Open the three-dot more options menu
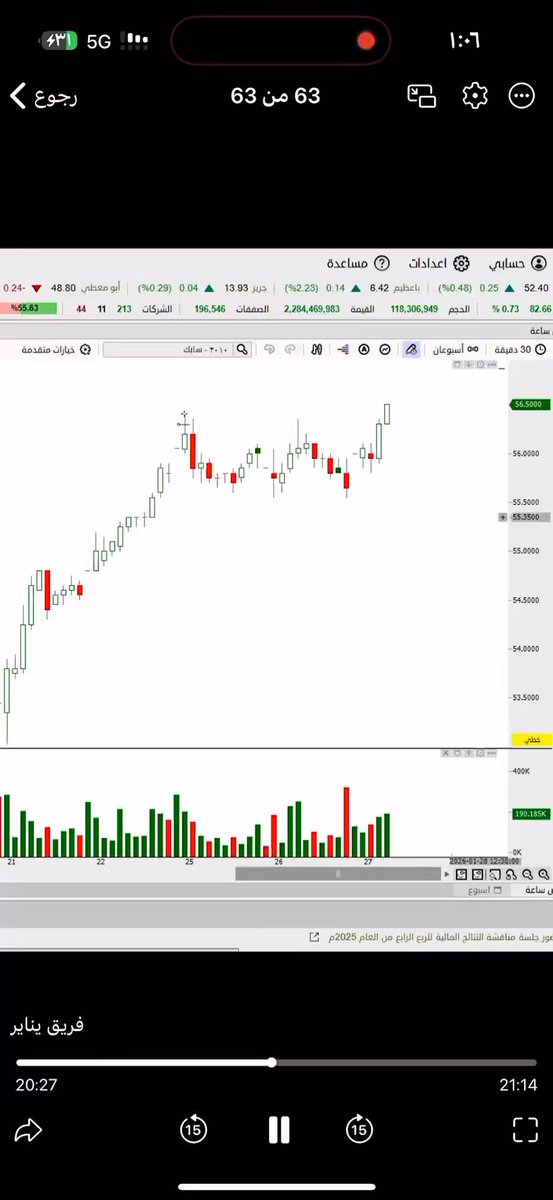The height and width of the screenshot is (1200, 553). click(x=522, y=96)
